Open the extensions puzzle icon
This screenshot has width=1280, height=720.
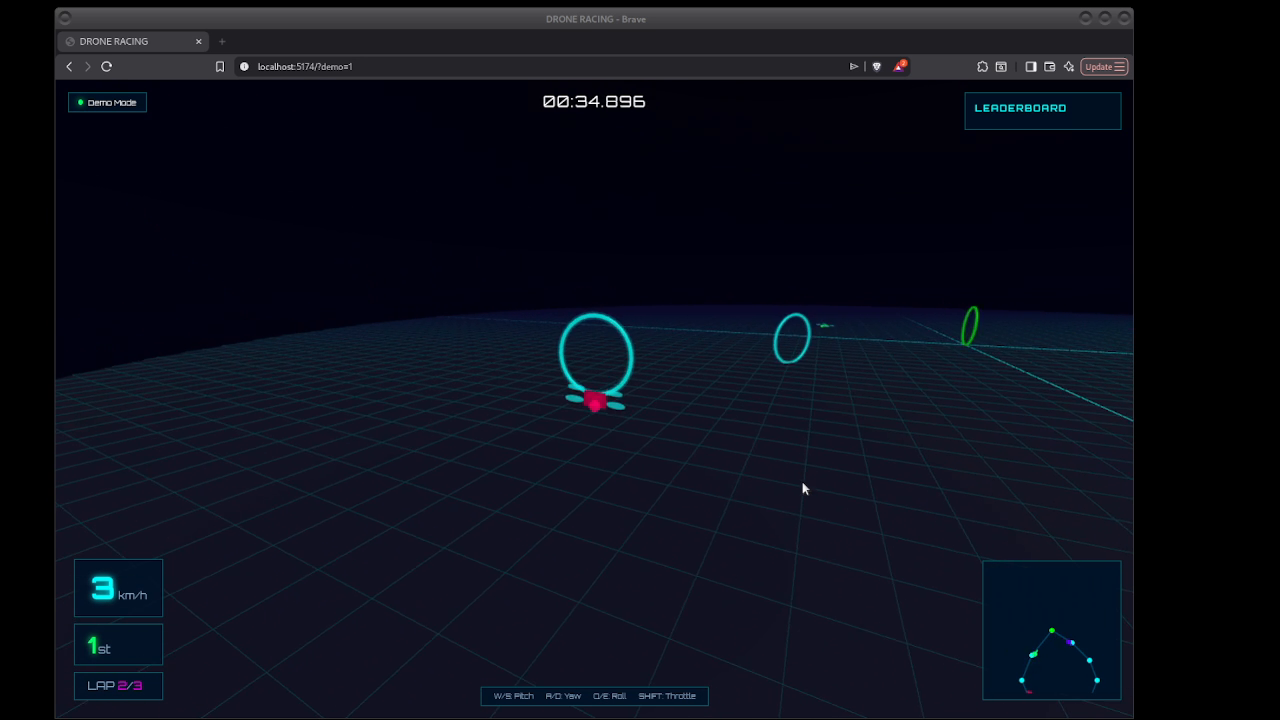[x=982, y=67]
